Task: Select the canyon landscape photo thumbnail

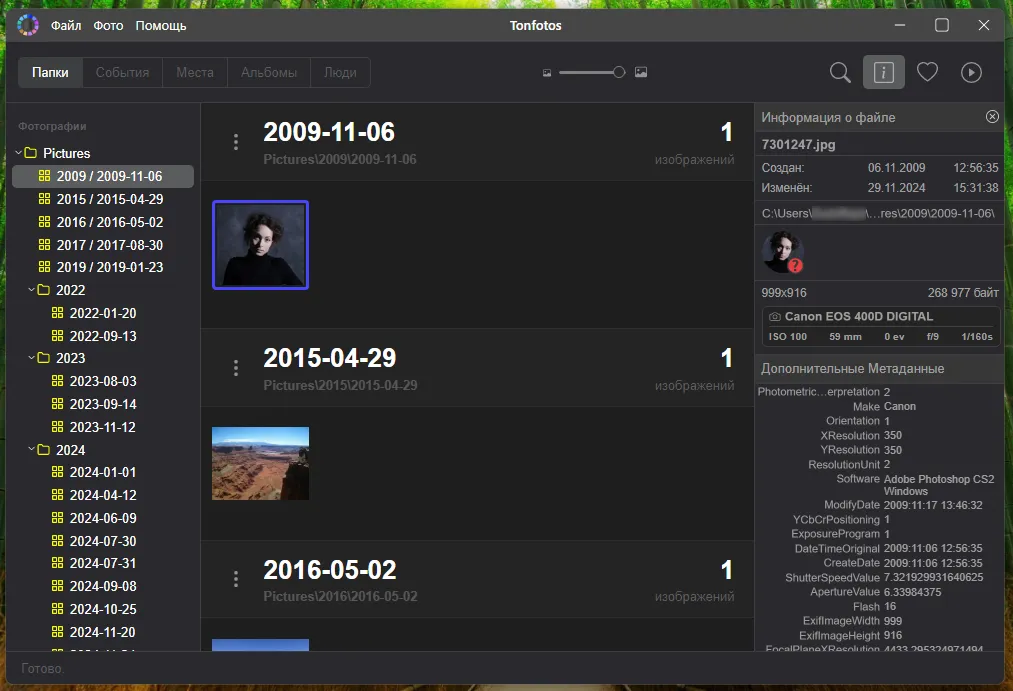Action: (260, 463)
